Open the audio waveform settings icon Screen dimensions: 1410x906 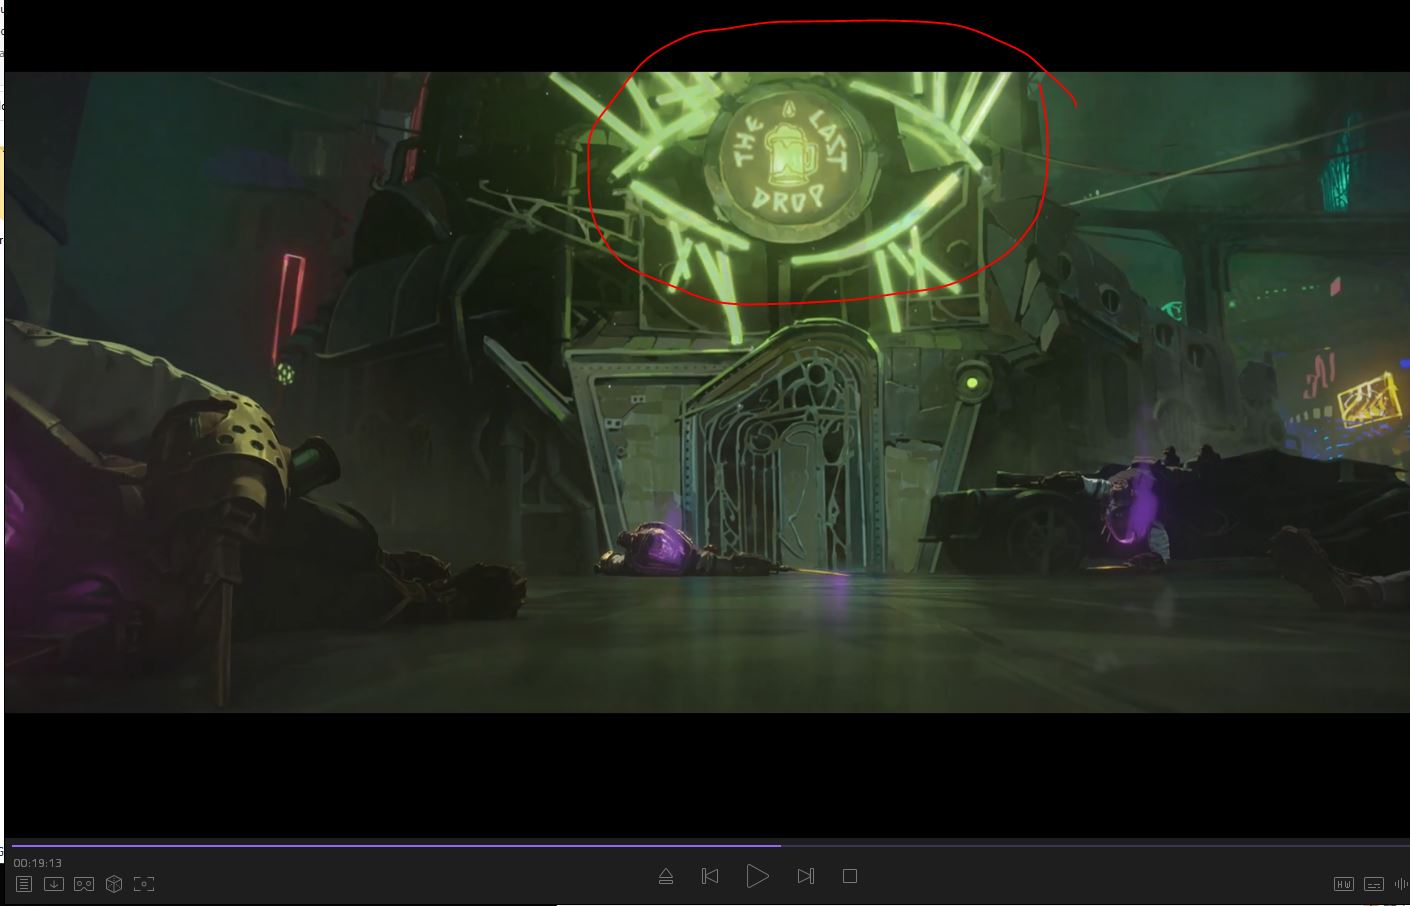1401,884
